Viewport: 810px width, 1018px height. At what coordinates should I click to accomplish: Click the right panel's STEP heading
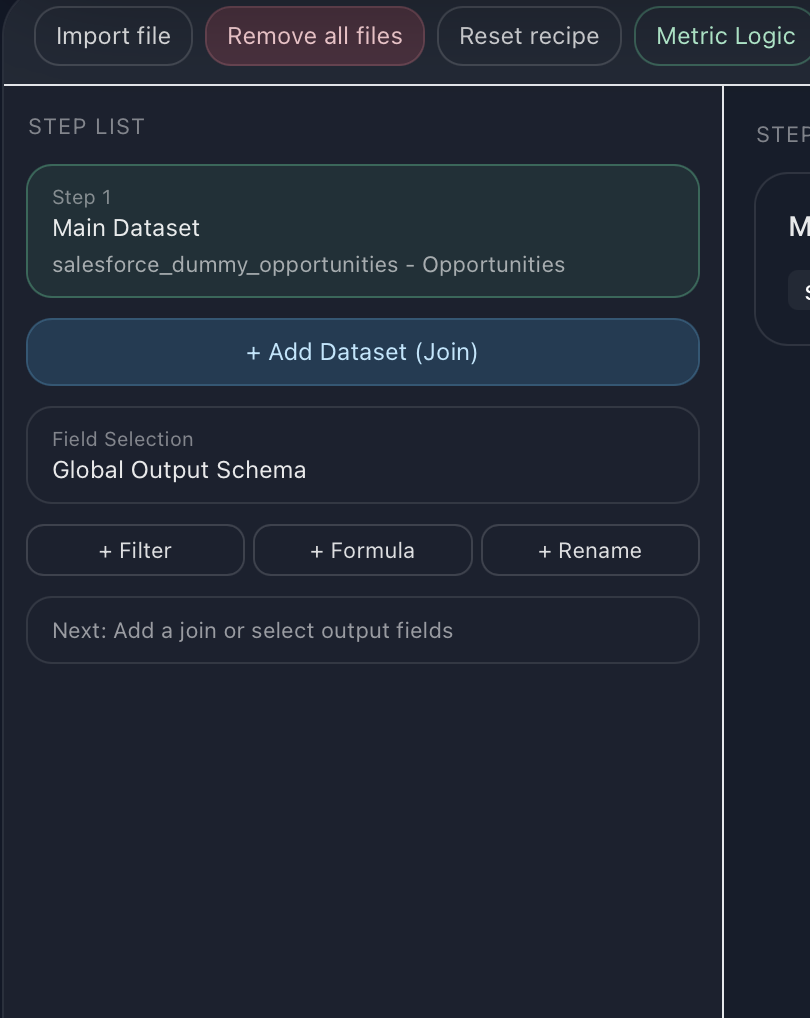point(782,135)
